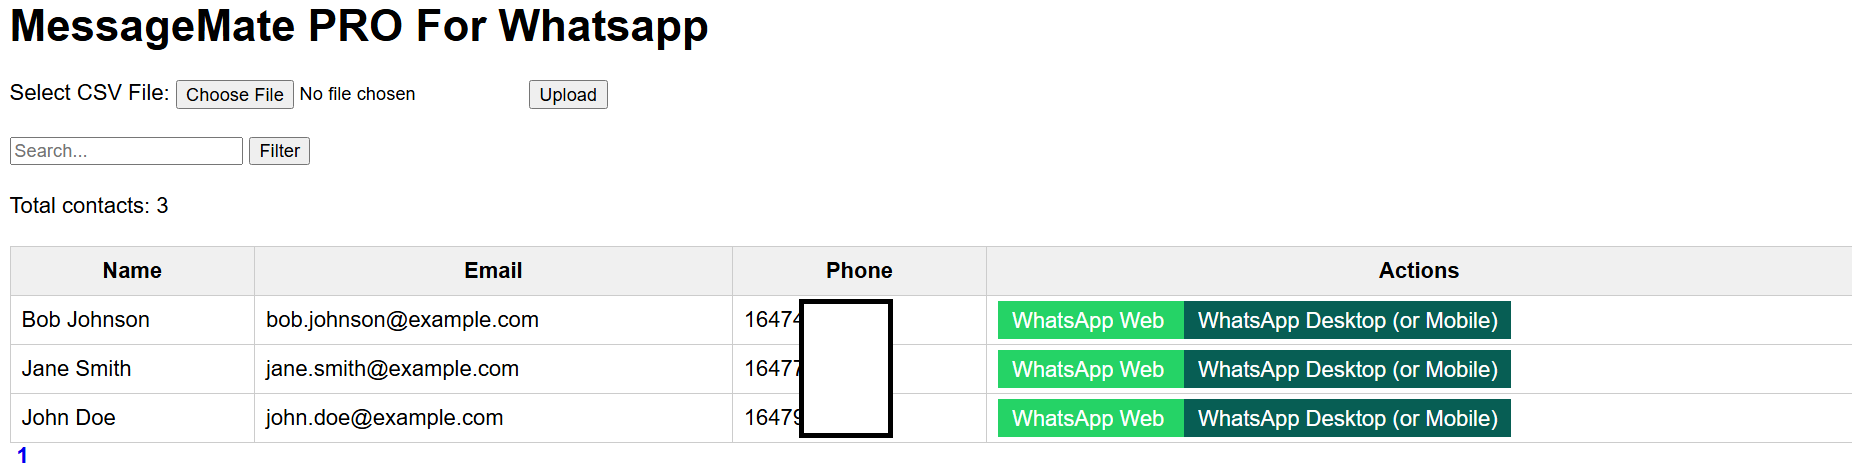Click the Upload button
Viewport: 1857px width, 468px height.
[568, 94]
